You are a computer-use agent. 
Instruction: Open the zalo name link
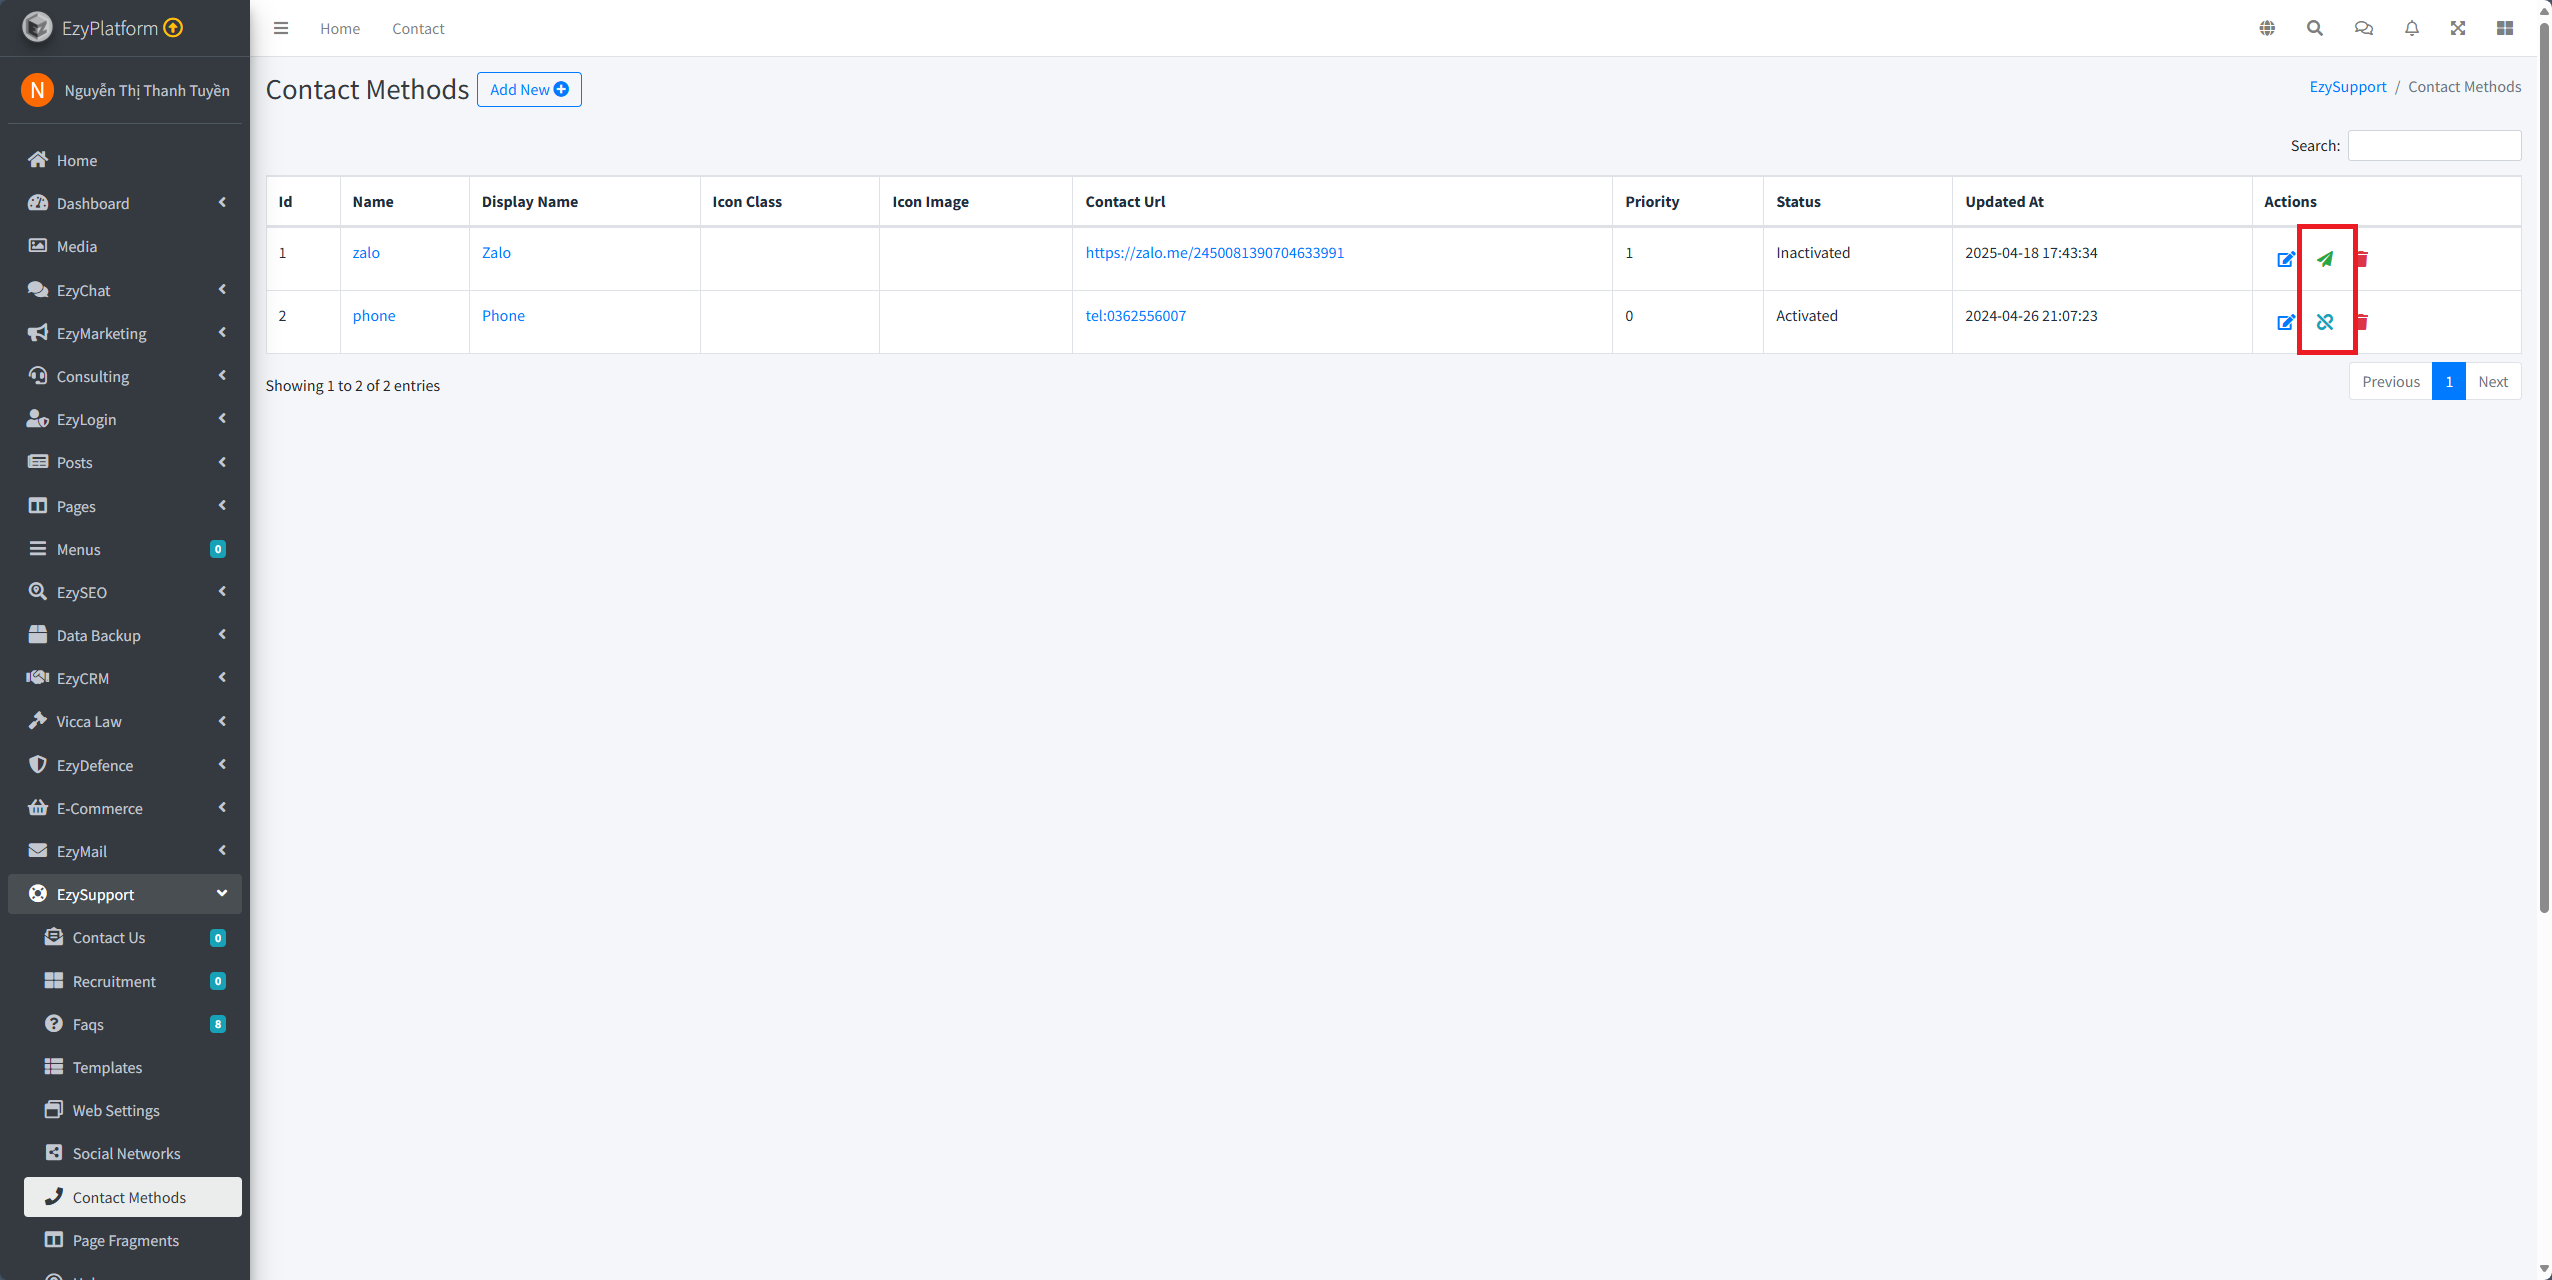pos(366,253)
